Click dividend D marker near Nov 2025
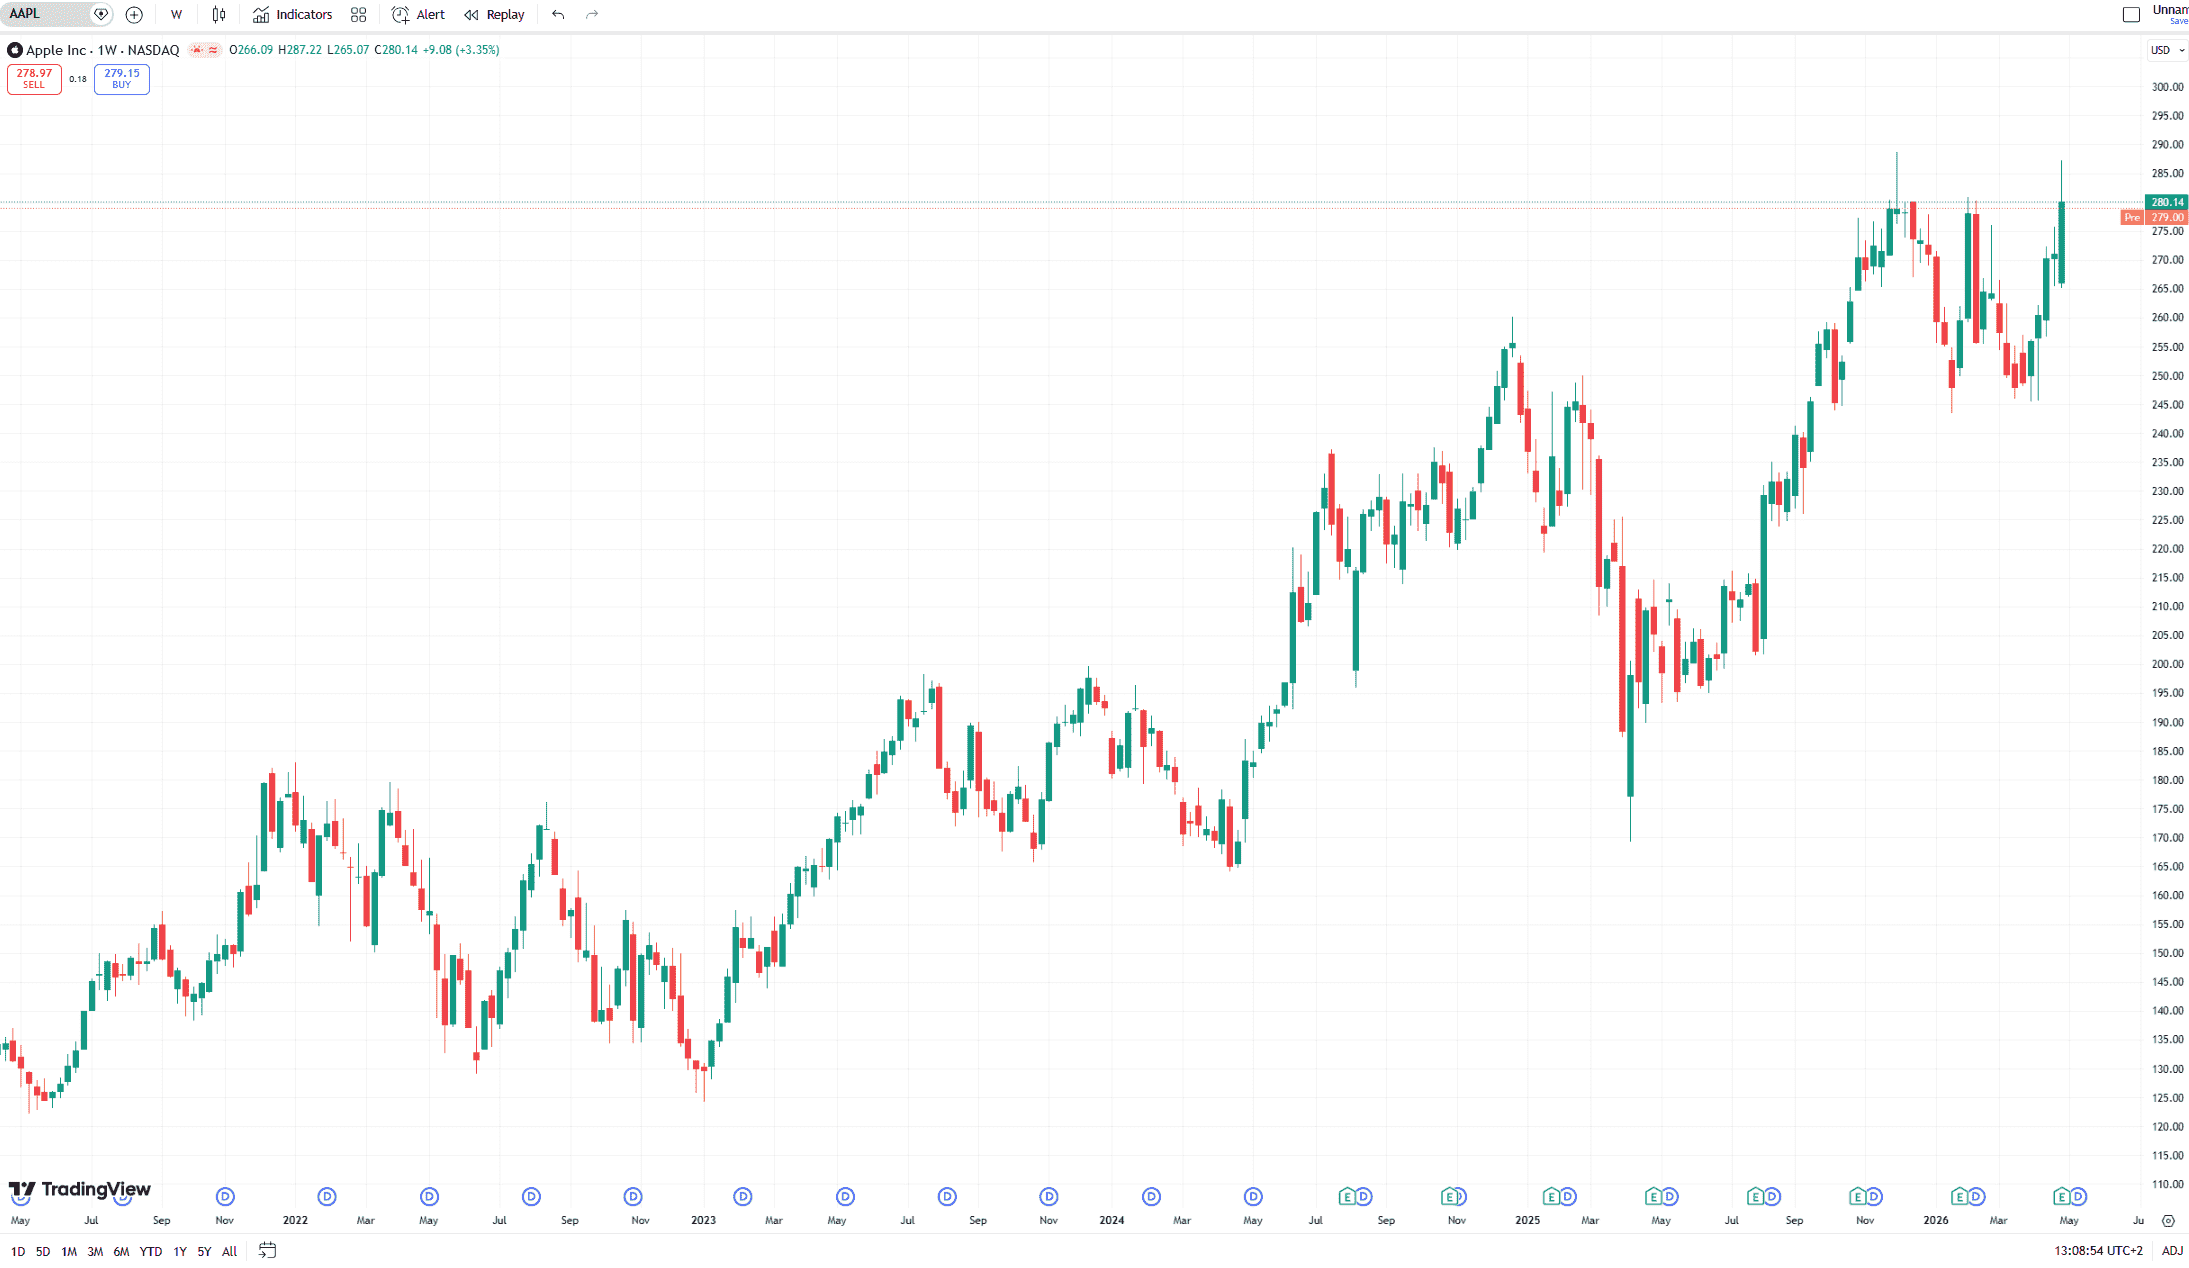The width and height of the screenshot is (2189, 1268). coord(1874,1197)
